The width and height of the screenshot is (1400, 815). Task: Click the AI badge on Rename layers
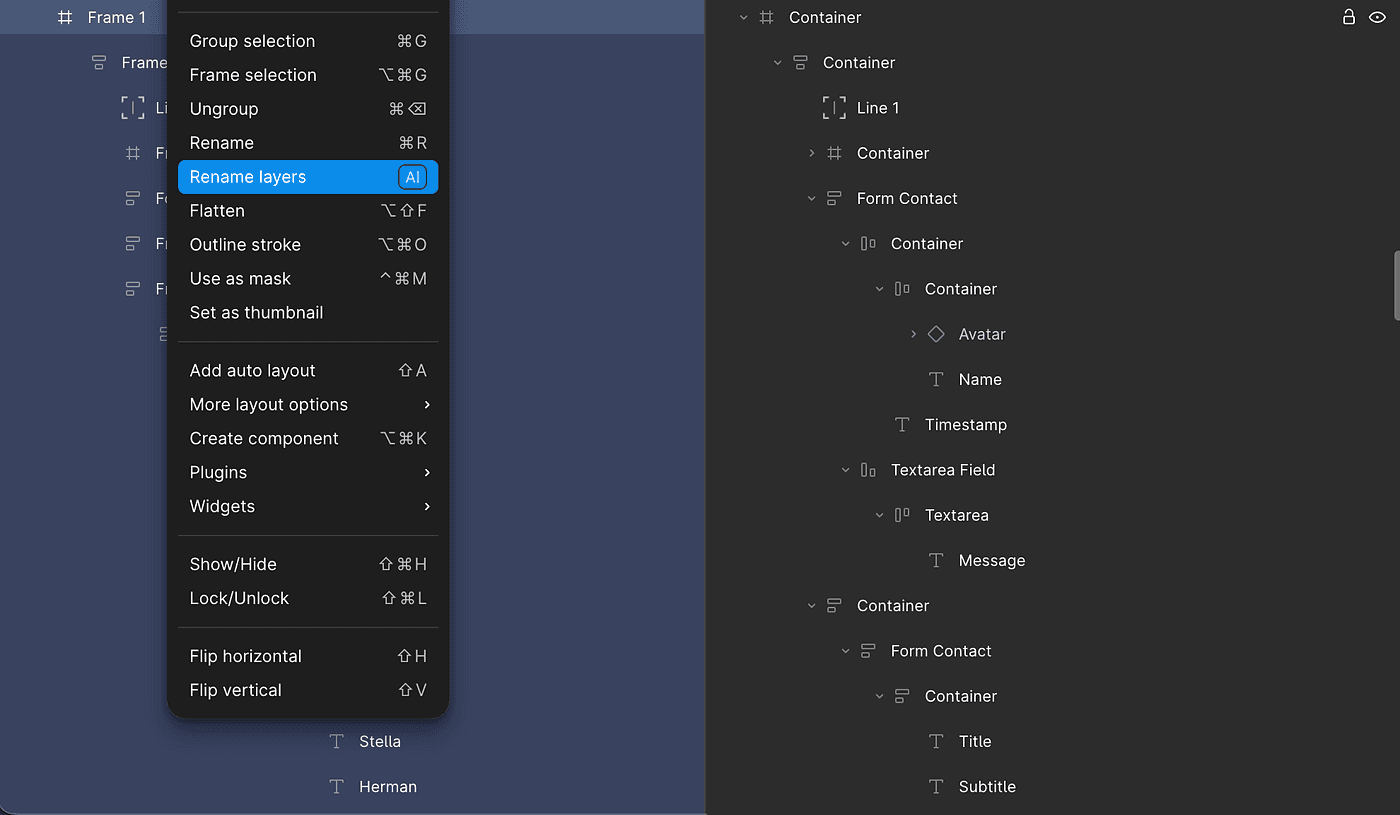click(412, 177)
